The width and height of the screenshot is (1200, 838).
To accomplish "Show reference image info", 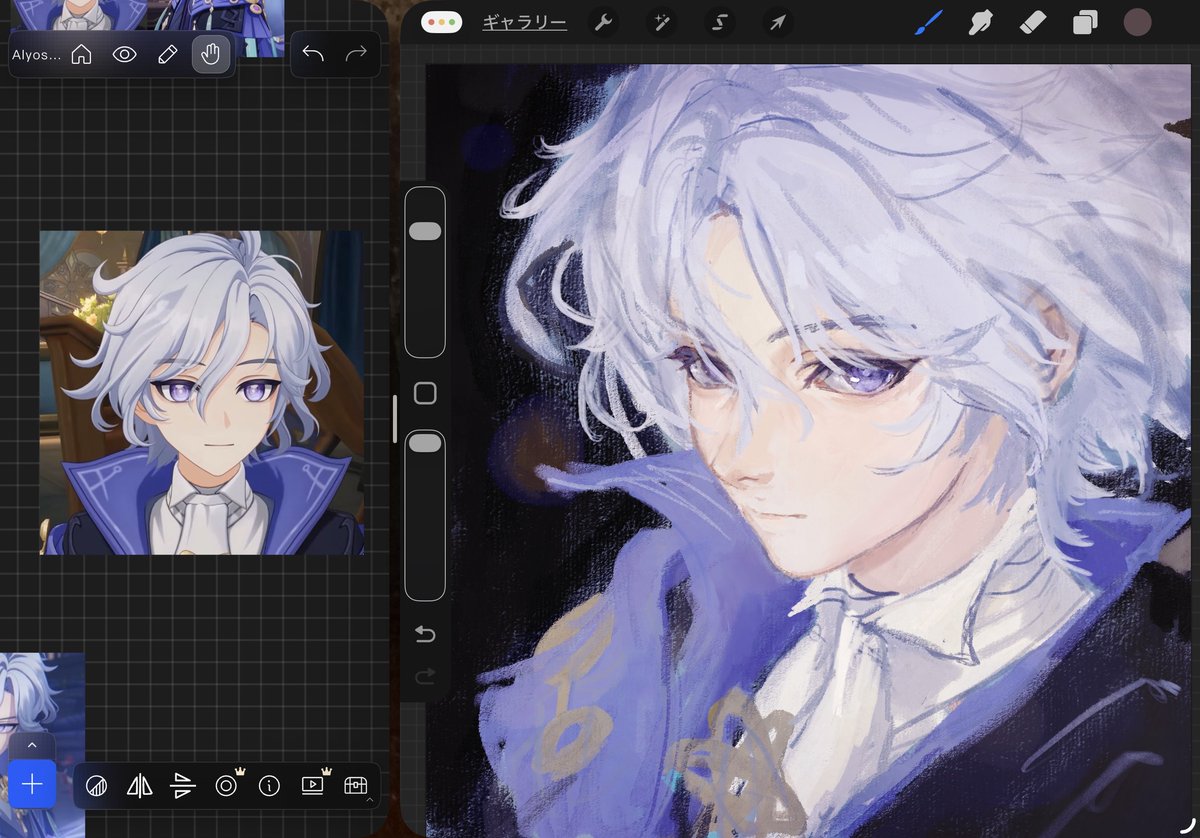I will 269,786.
